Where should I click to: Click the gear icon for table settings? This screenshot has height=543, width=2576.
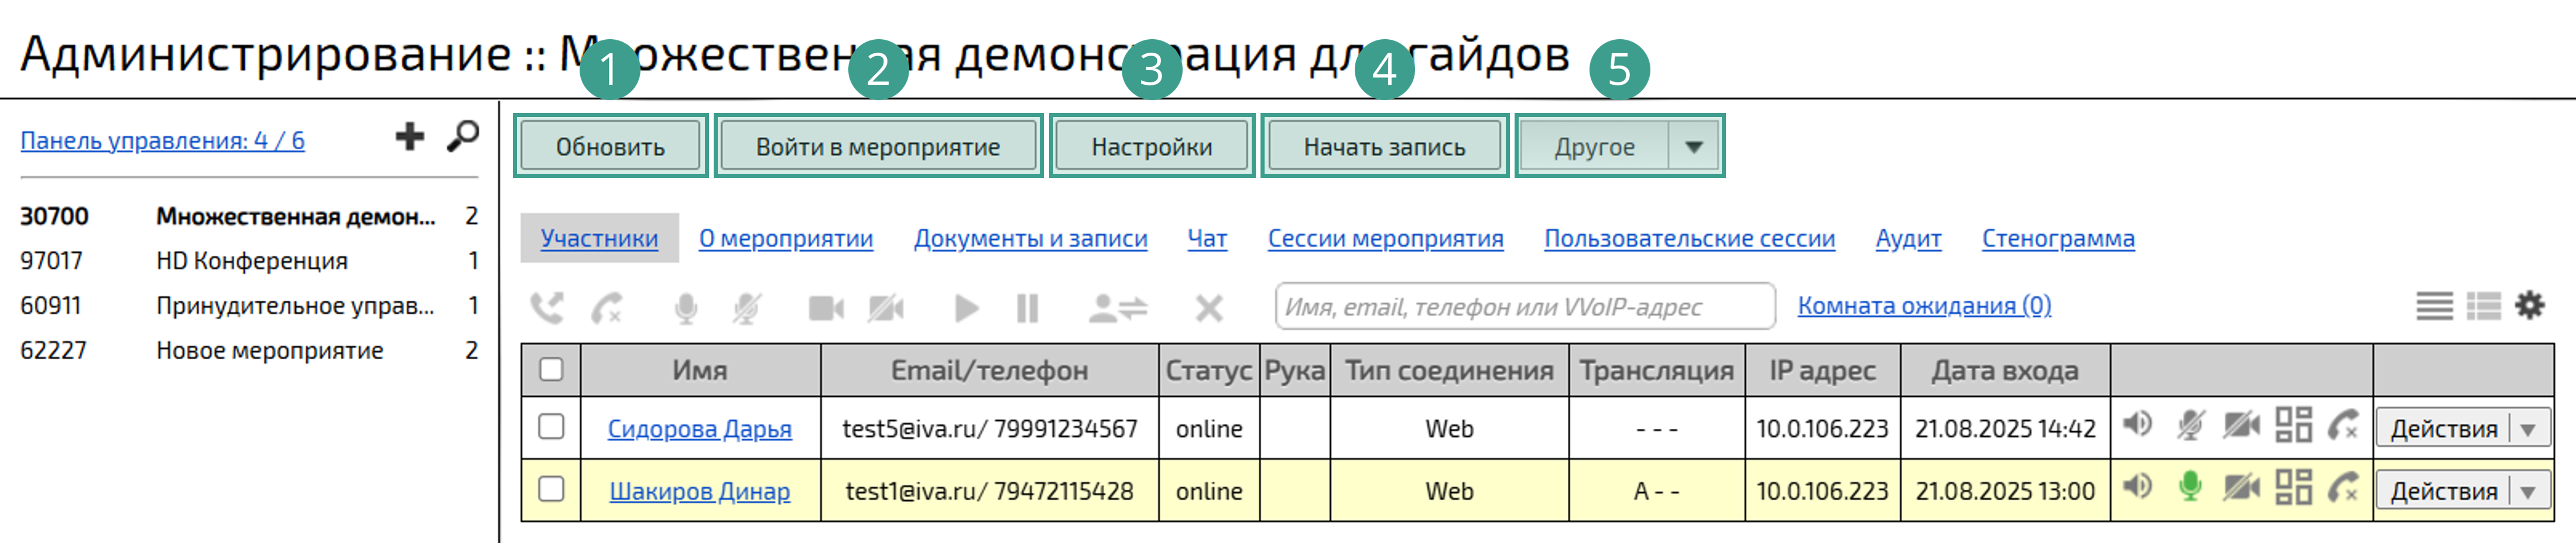[2529, 305]
